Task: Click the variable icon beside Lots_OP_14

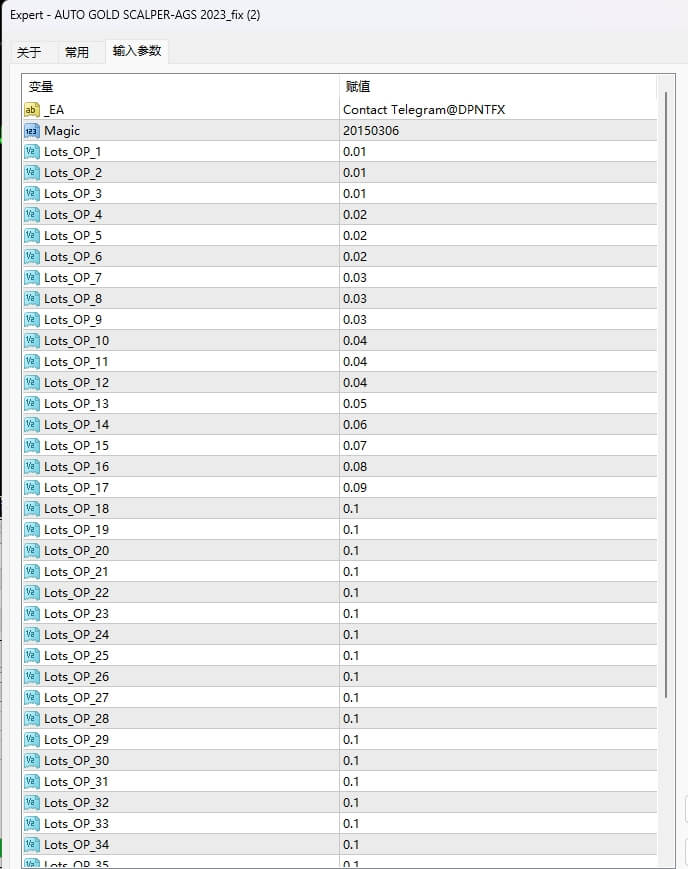Action: (x=32, y=425)
